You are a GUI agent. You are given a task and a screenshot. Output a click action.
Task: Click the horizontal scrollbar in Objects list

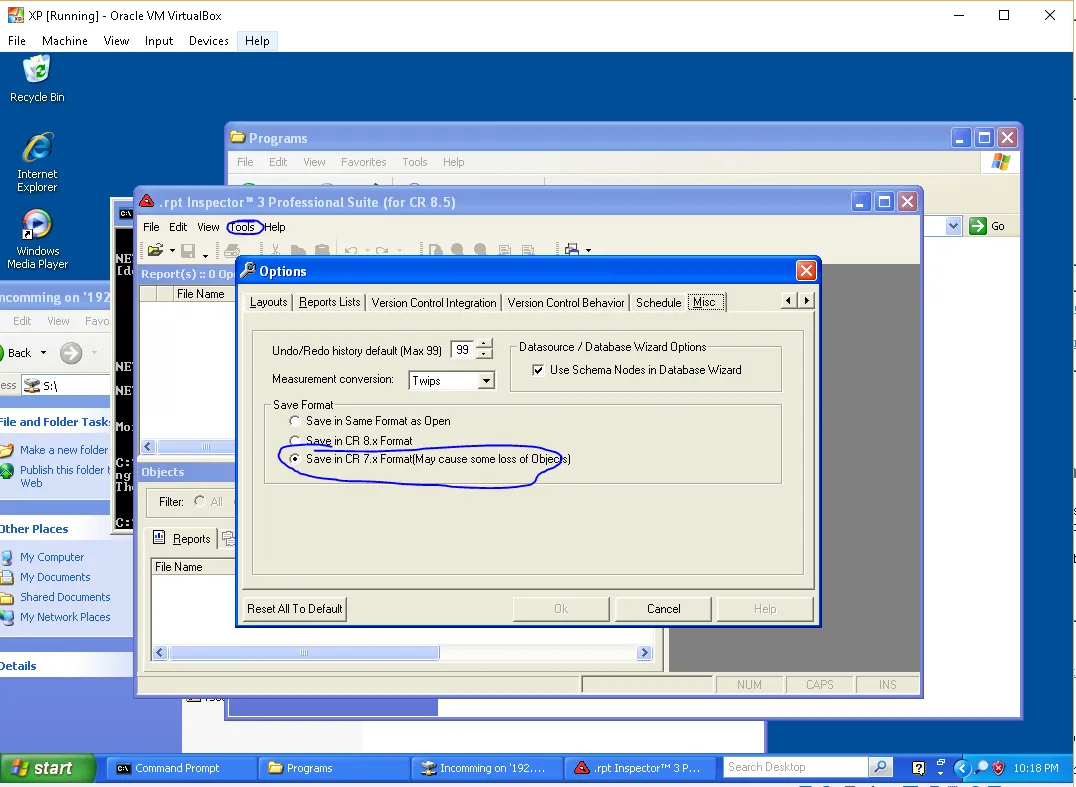pyautogui.click(x=401, y=653)
